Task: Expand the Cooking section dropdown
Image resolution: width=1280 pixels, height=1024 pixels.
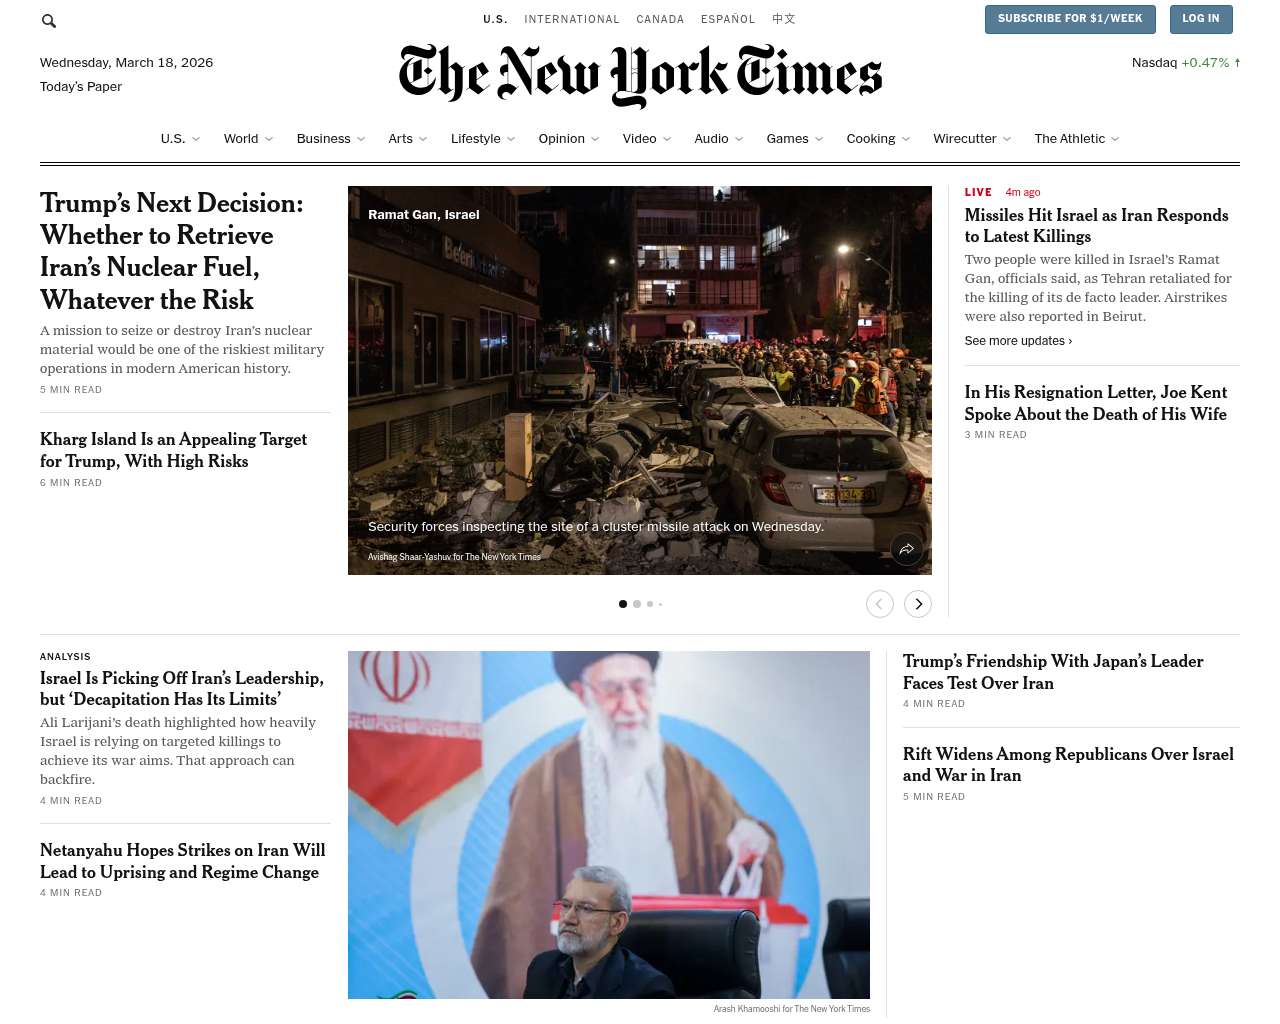Action: click(x=905, y=139)
